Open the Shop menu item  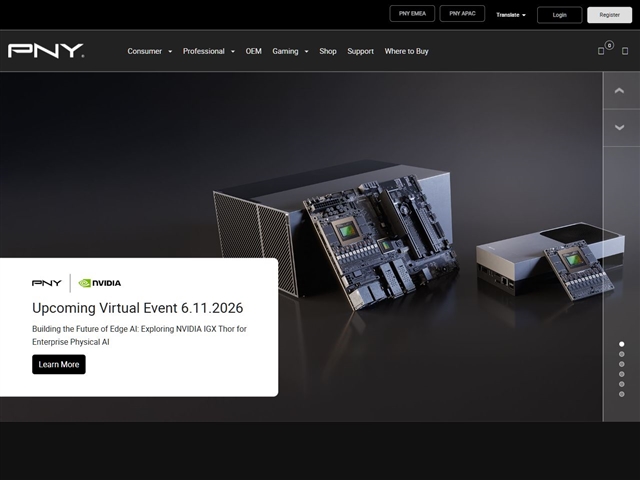tap(328, 51)
